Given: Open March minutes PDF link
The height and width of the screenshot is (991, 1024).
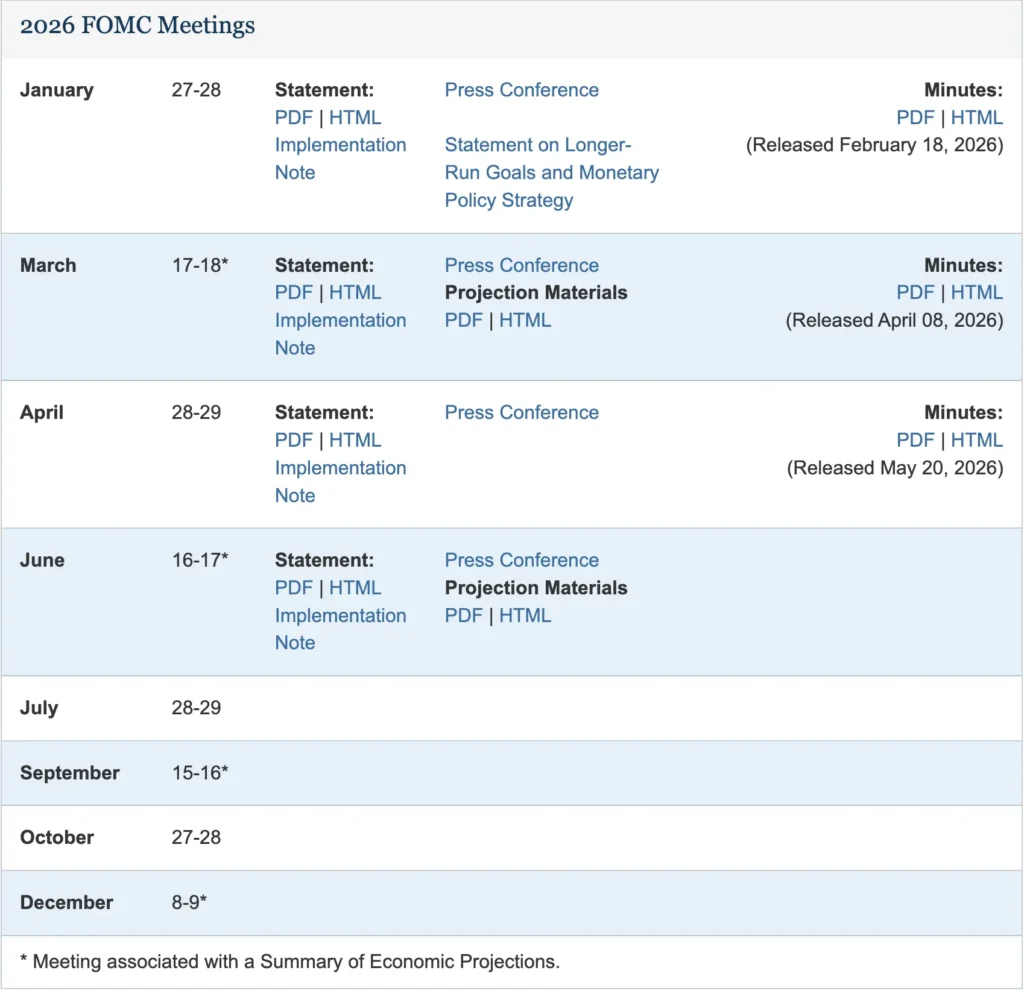Looking at the screenshot, I should pyautogui.click(x=915, y=293).
